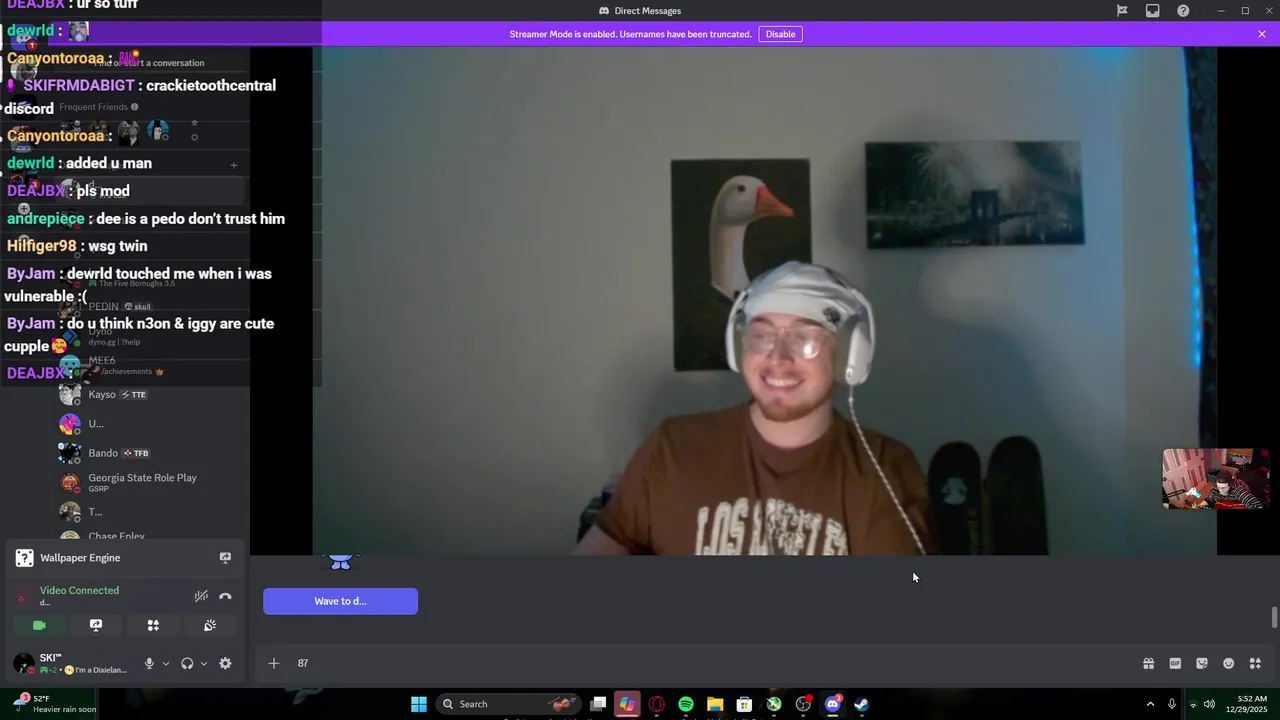1280x720 pixels.
Task: Expand microphone input options arrow
Action: [166, 663]
